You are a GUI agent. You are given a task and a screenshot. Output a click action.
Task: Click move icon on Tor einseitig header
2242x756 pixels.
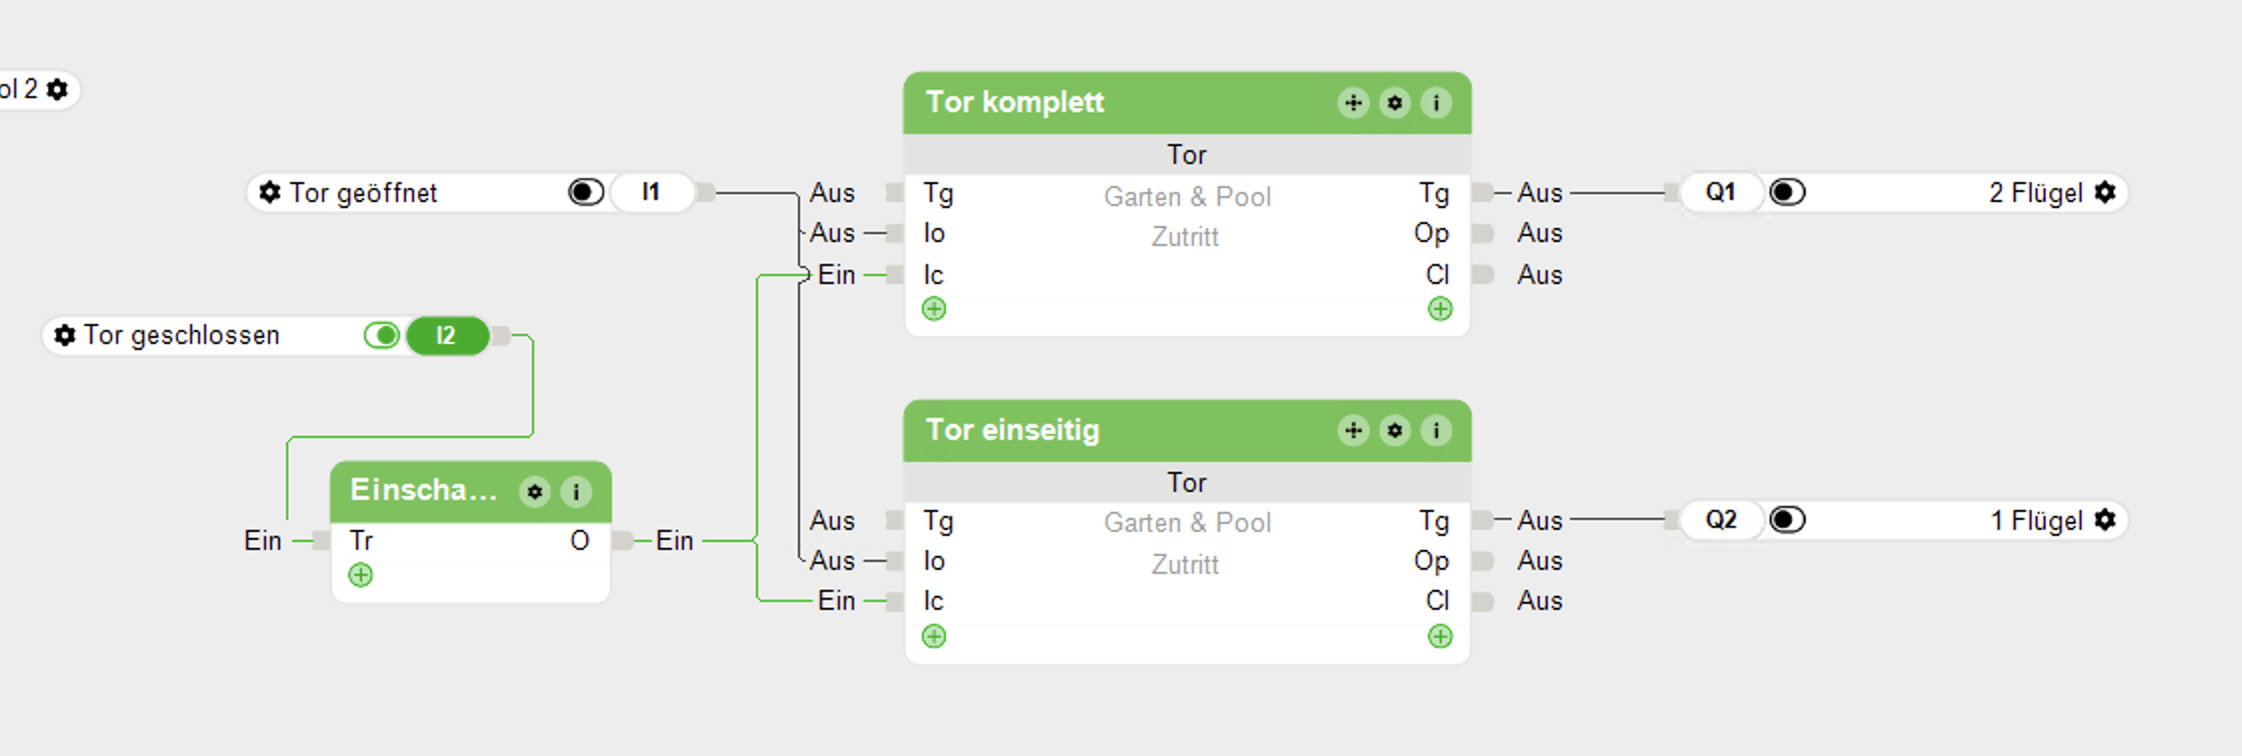(1353, 431)
